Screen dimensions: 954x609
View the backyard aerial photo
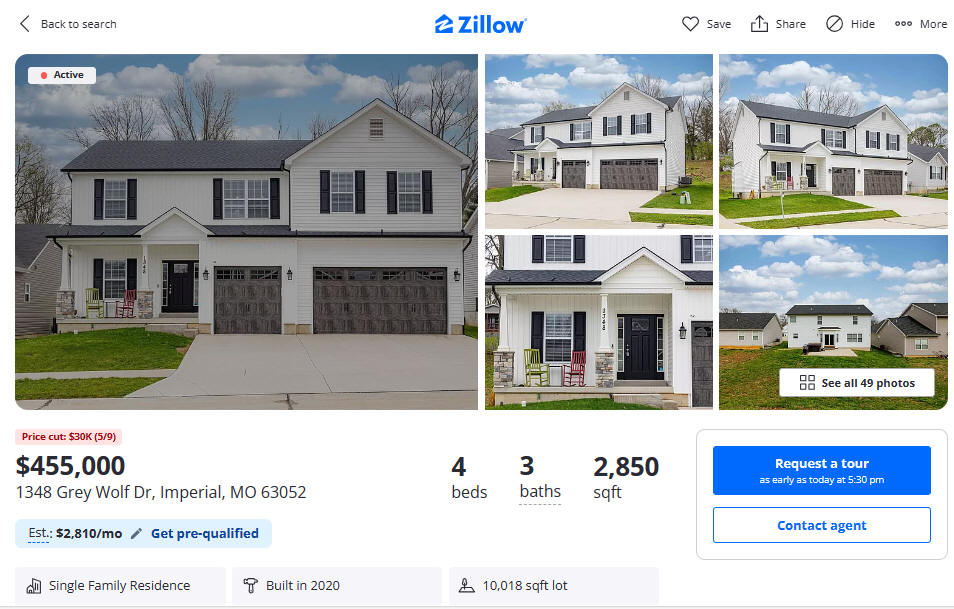tap(833, 322)
